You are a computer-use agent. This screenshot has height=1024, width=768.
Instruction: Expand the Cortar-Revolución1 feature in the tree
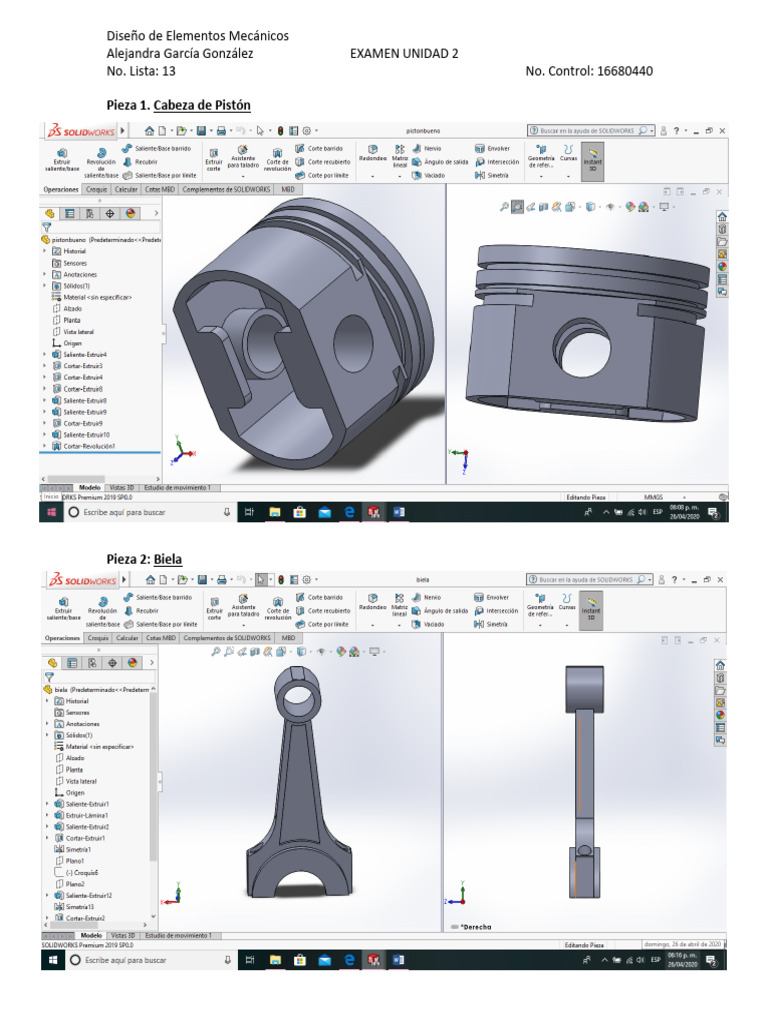pyautogui.click(x=45, y=446)
